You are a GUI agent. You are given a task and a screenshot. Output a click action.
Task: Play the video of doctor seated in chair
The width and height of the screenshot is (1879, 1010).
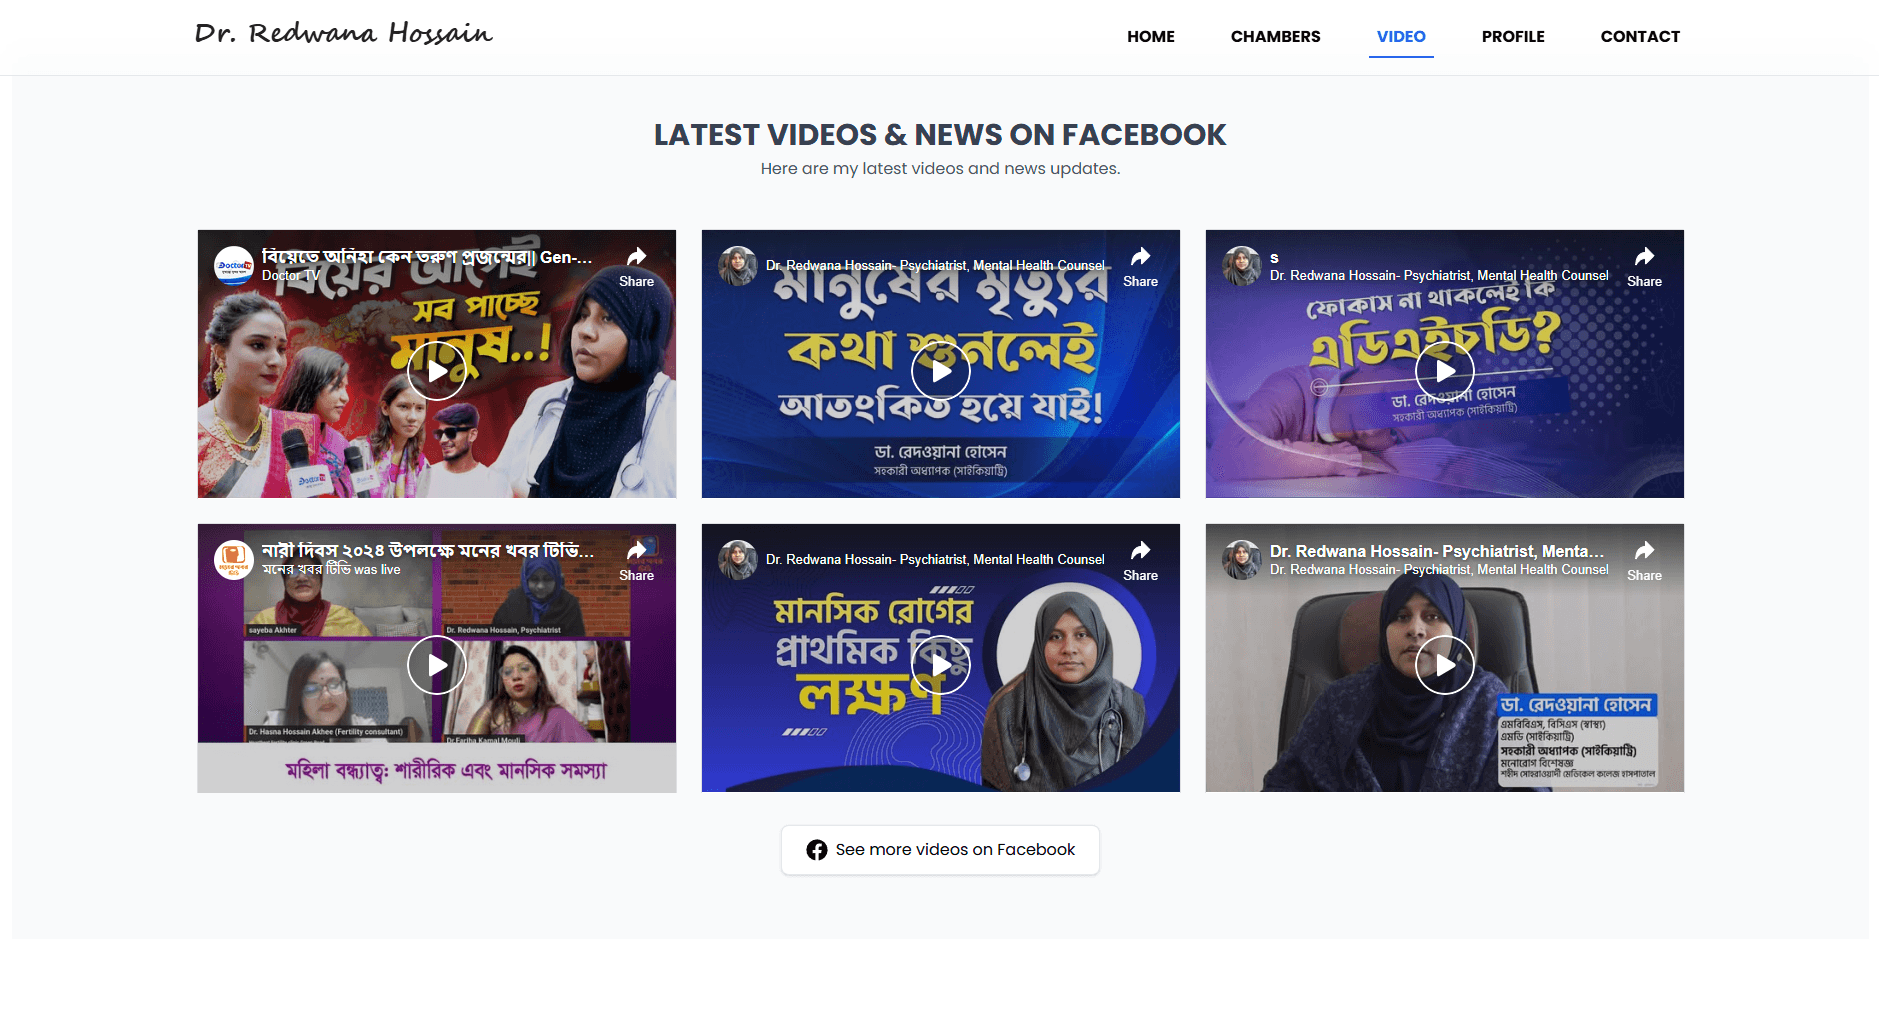coord(1444,665)
